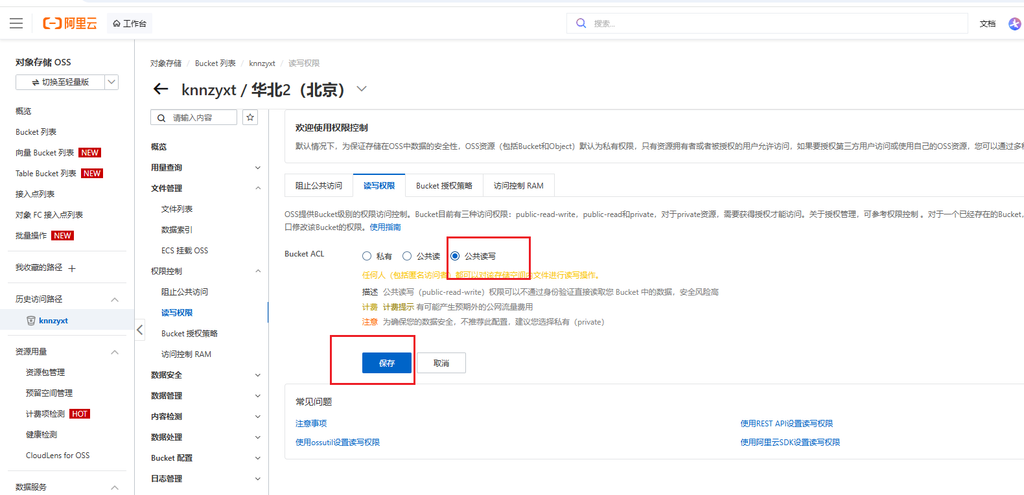Open 资源包管理 under 资源用量
Viewport: 1024px width, 495px height.
pyautogui.click(x=45, y=372)
